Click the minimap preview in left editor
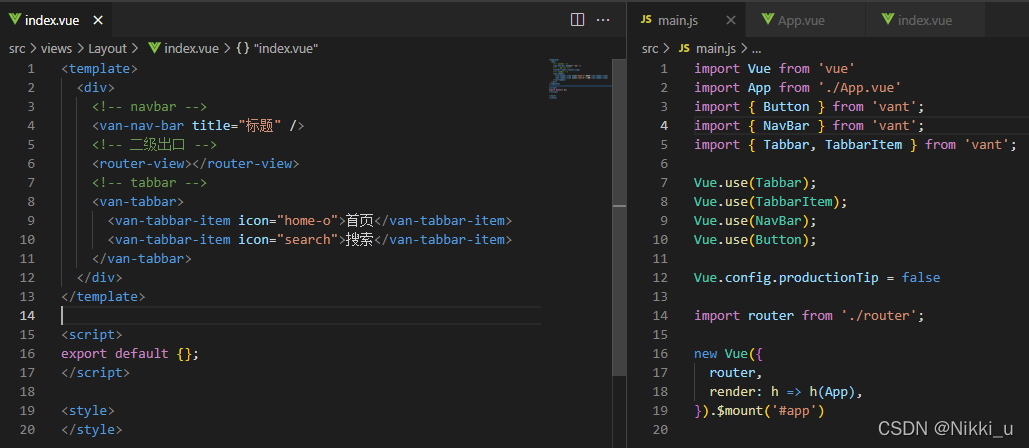 [578, 79]
